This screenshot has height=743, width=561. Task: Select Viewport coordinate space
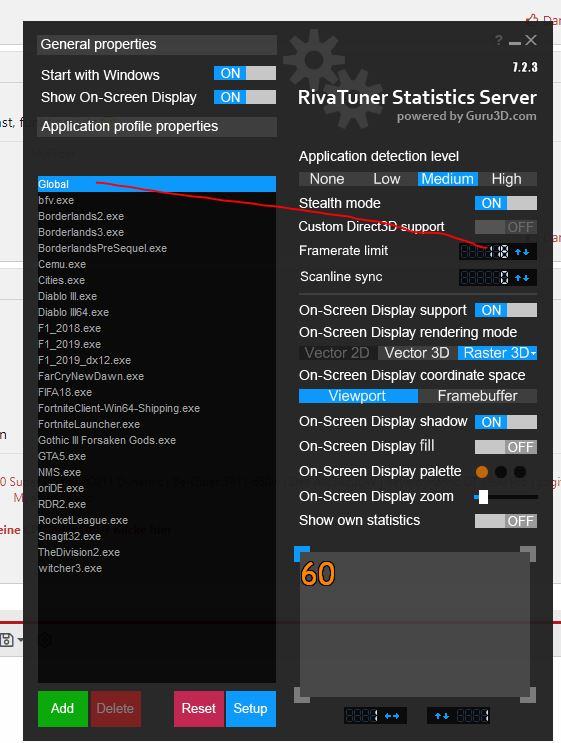point(358,396)
